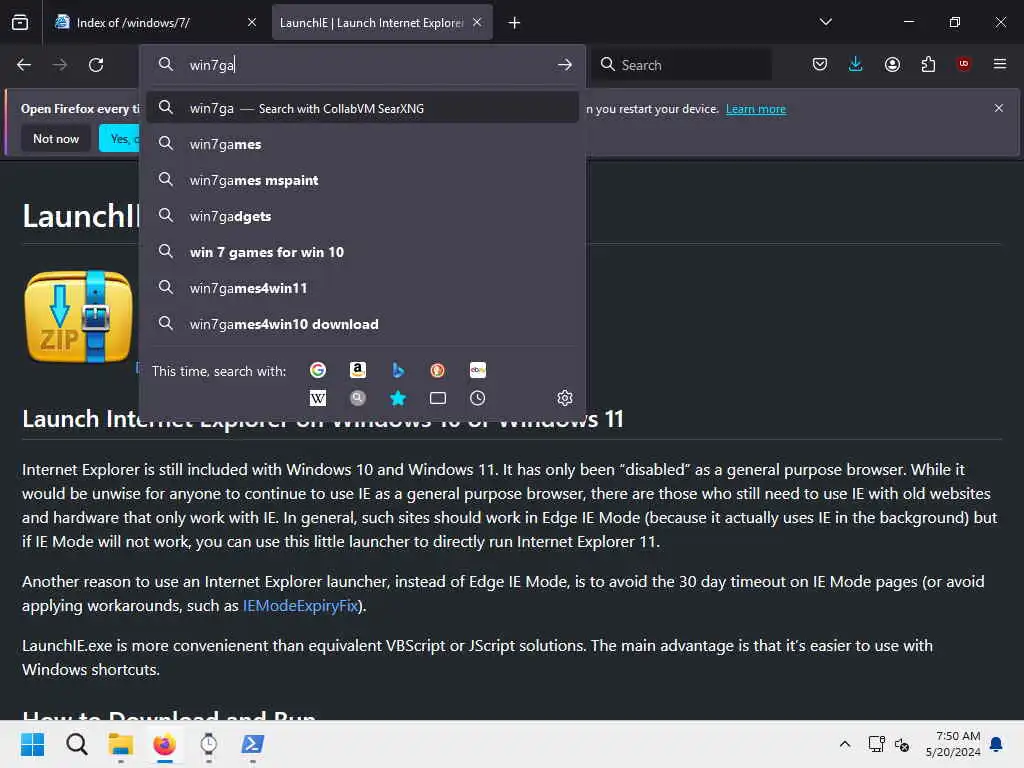Search open tabs via tab icon
1024x768 pixels.
point(438,398)
